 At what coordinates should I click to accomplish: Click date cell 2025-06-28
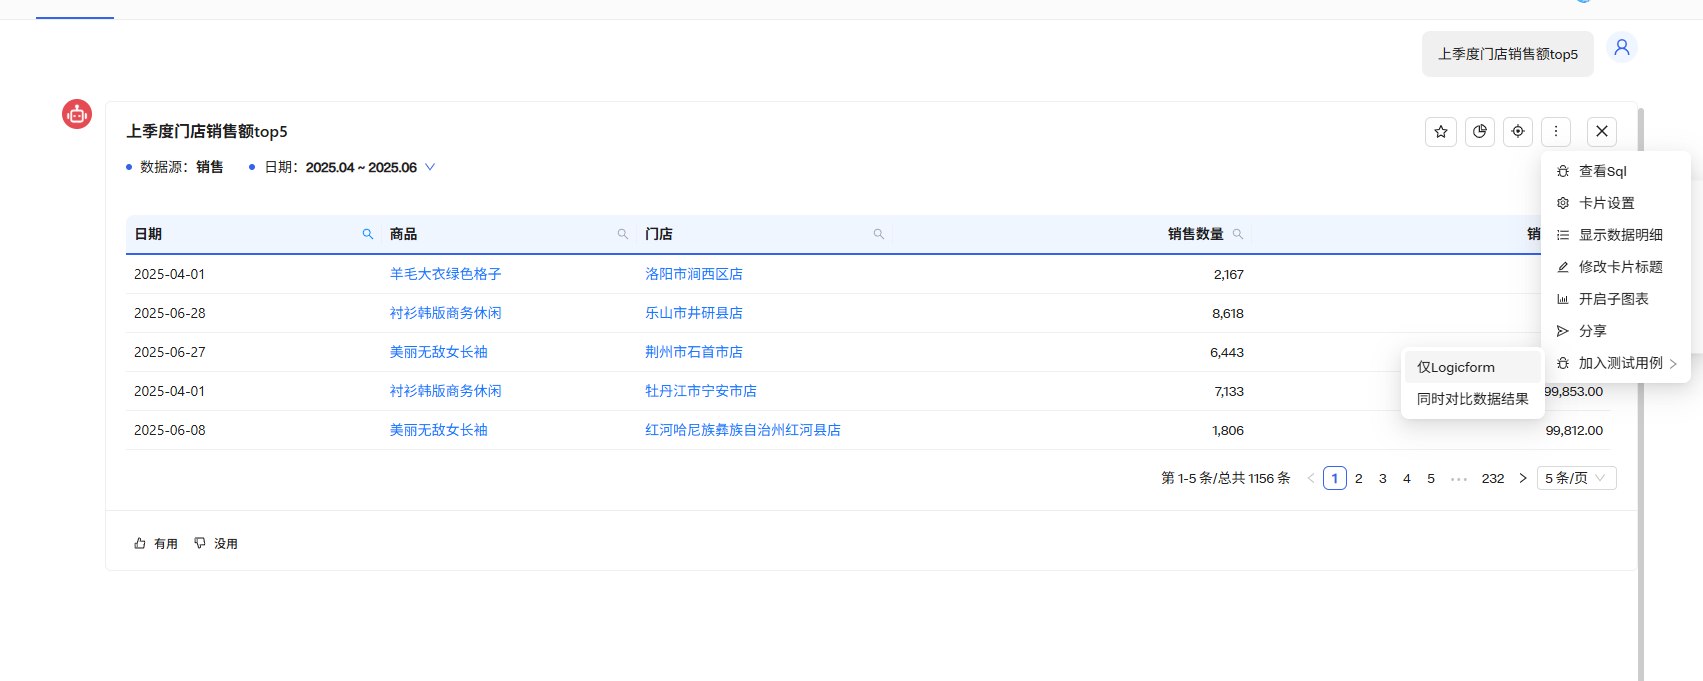tap(170, 313)
